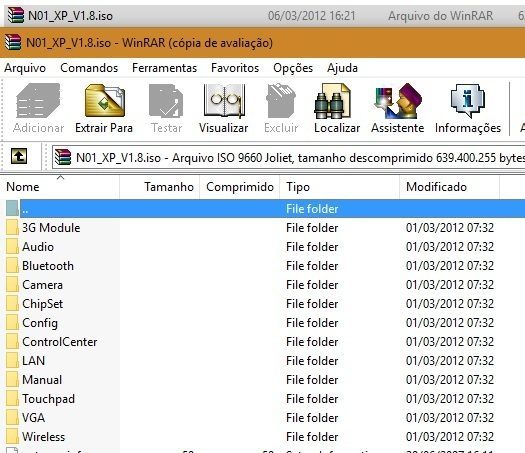Sort list by Modificado column header

tap(449, 187)
